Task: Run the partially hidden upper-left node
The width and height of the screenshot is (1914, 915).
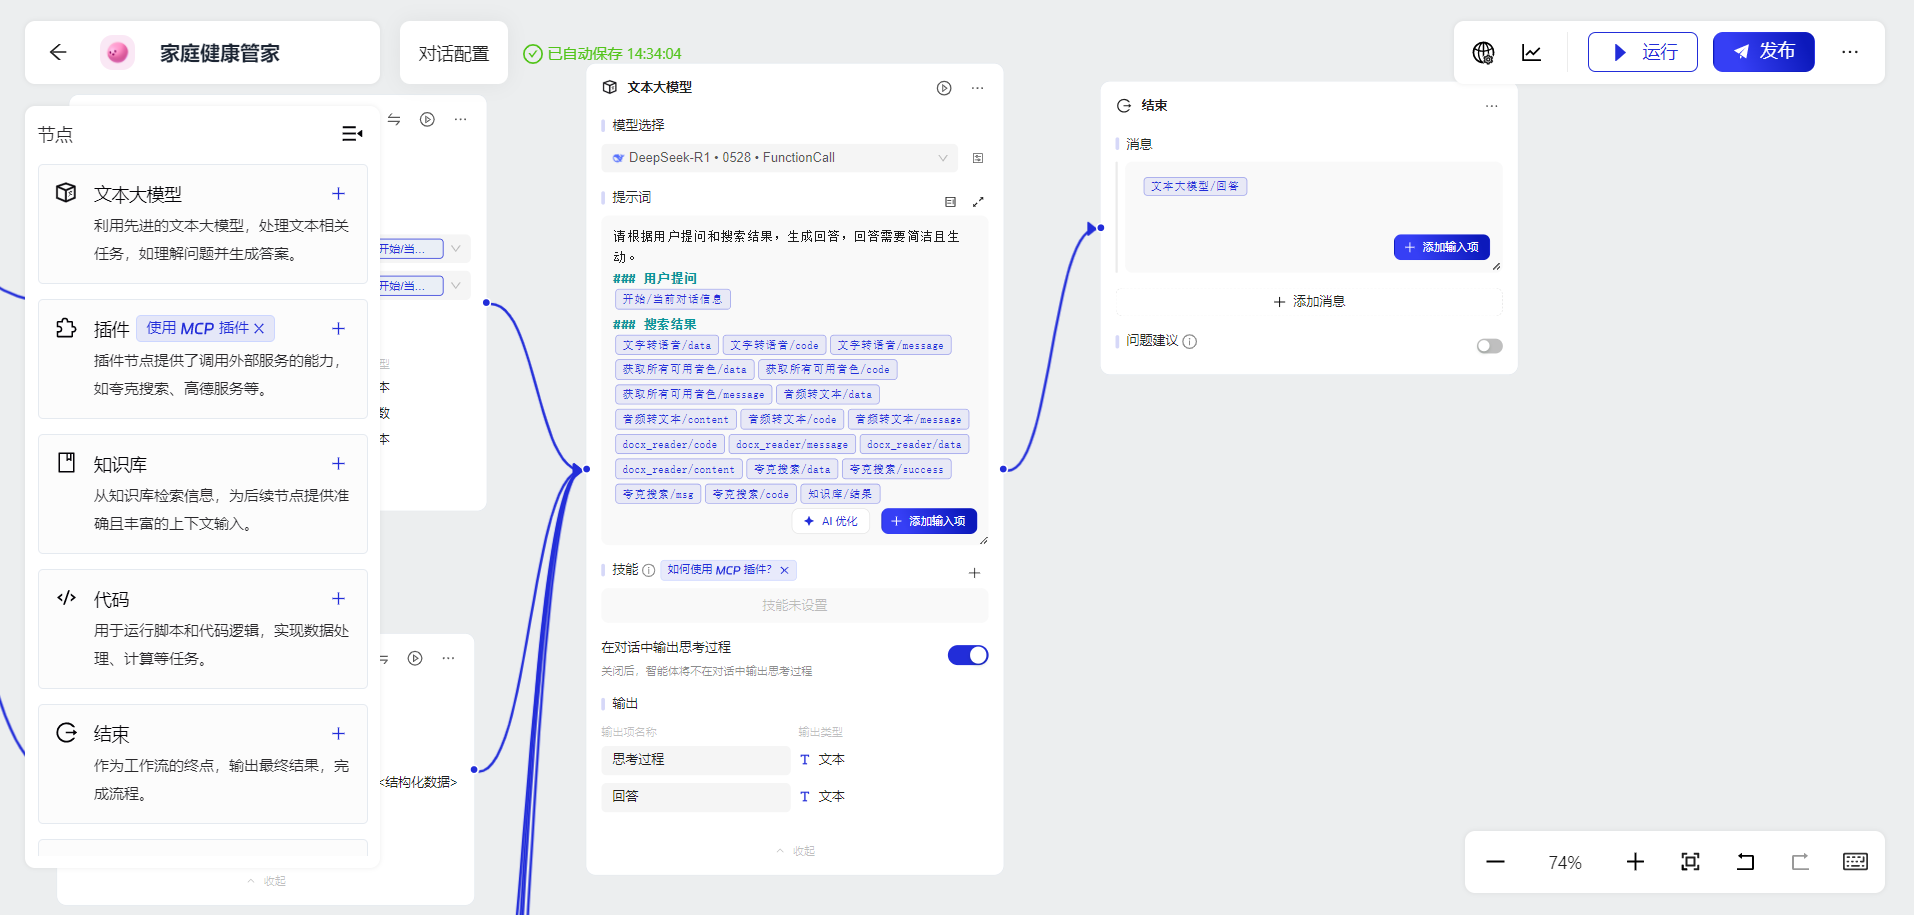Action: (427, 119)
